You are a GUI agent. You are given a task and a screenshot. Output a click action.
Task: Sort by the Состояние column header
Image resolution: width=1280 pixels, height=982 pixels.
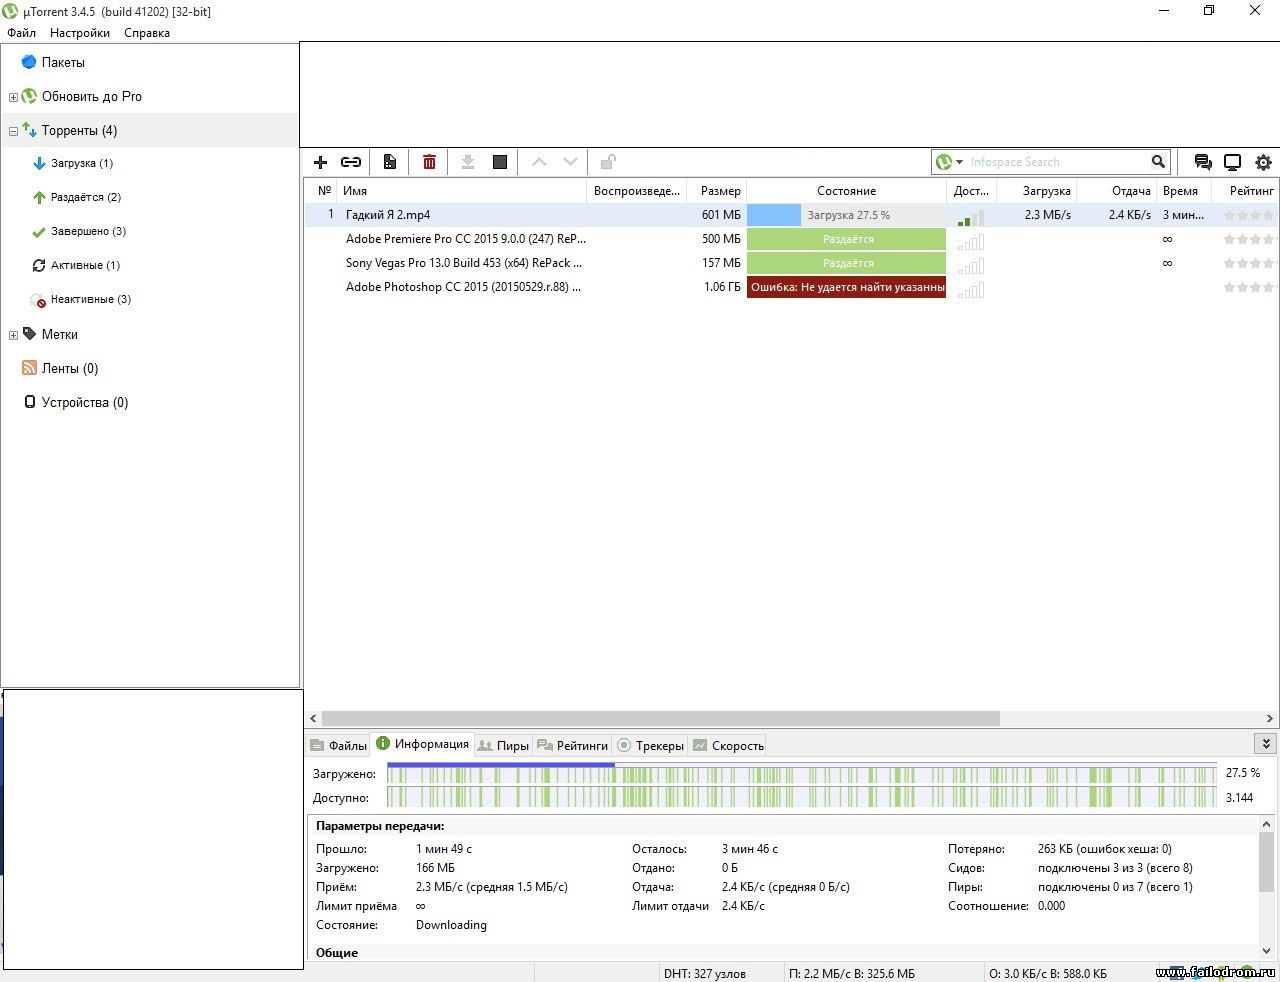846,190
